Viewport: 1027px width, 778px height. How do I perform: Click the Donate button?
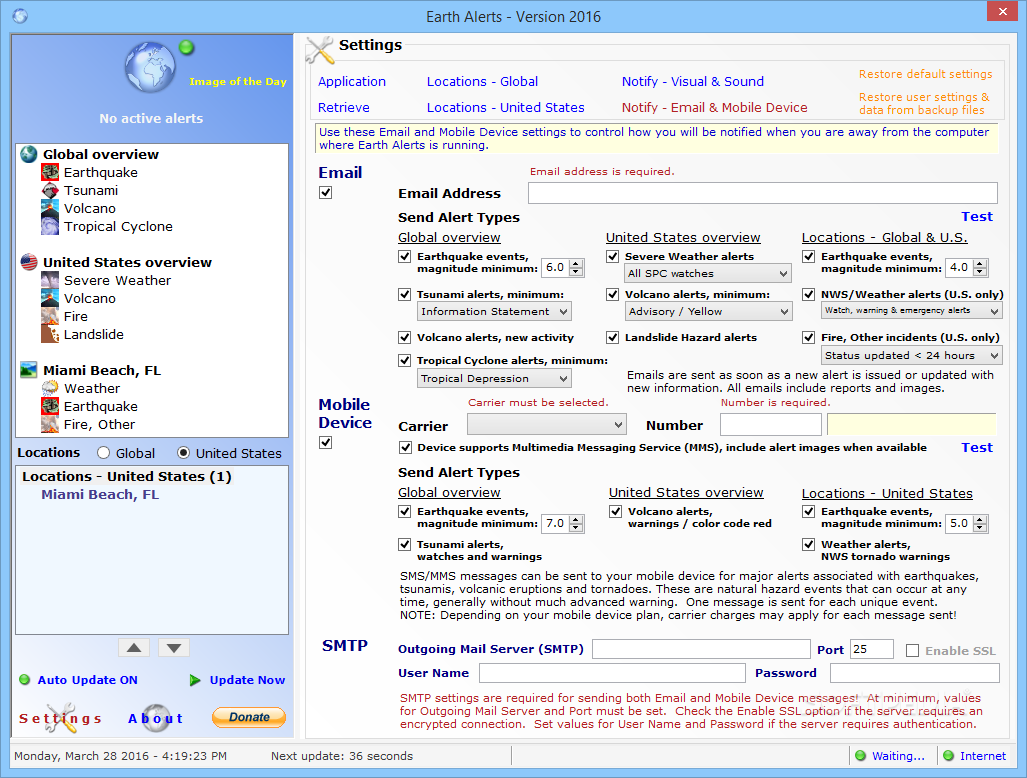pos(249,717)
